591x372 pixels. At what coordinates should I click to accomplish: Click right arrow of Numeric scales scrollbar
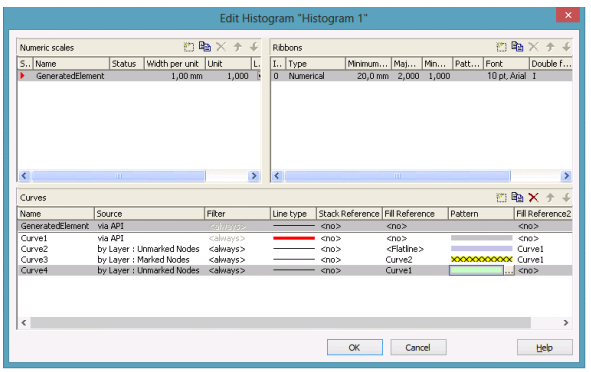tap(254, 176)
